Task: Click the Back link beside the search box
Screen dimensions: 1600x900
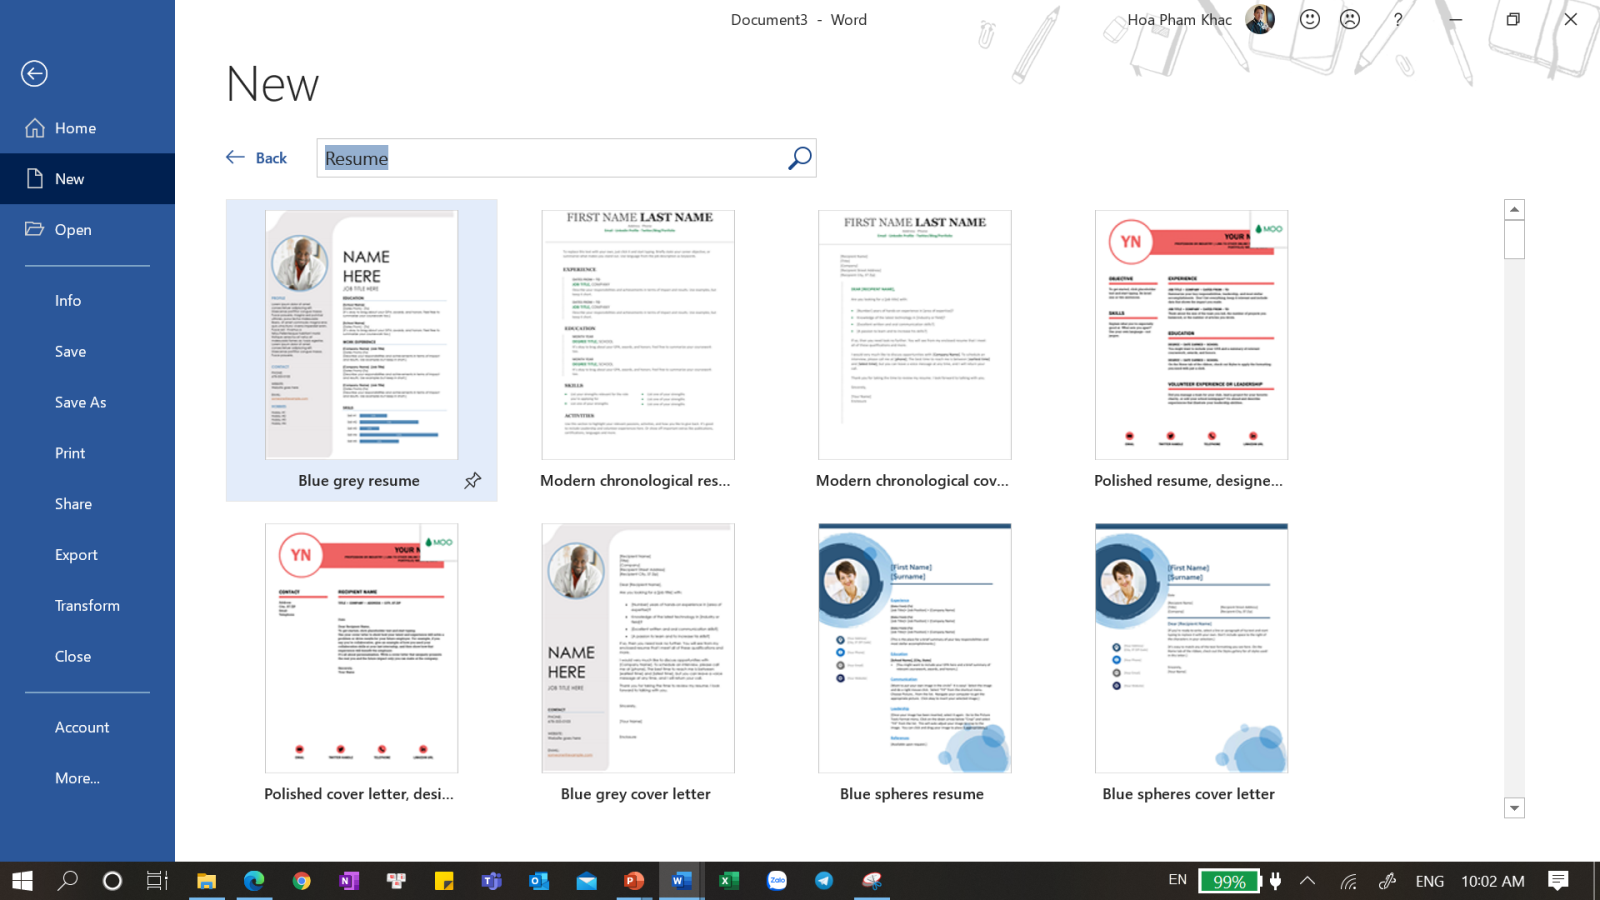Action: coord(257,158)
